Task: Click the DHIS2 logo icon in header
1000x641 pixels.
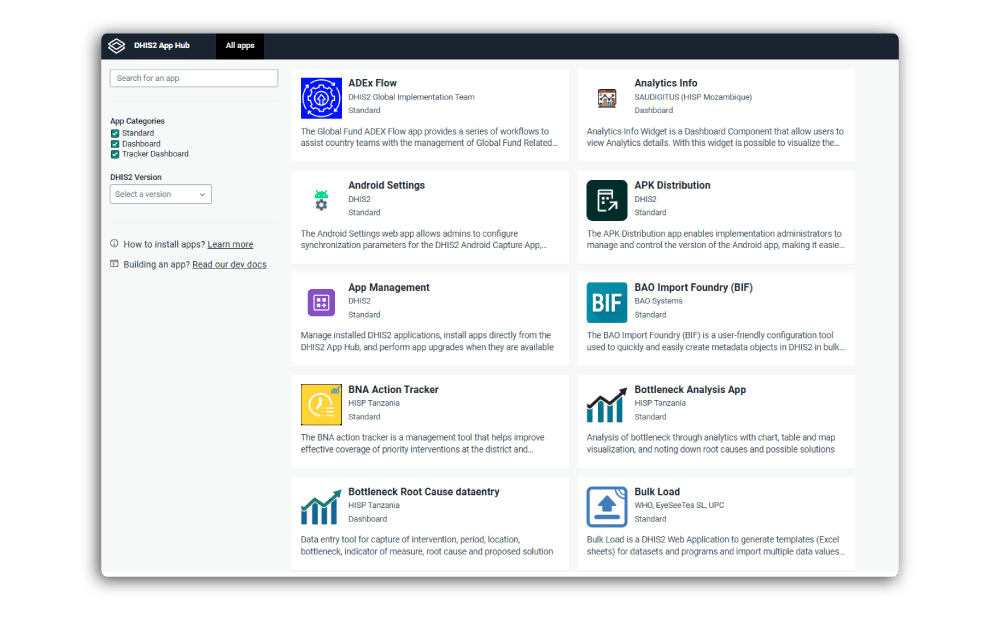Action: (116, 46)
